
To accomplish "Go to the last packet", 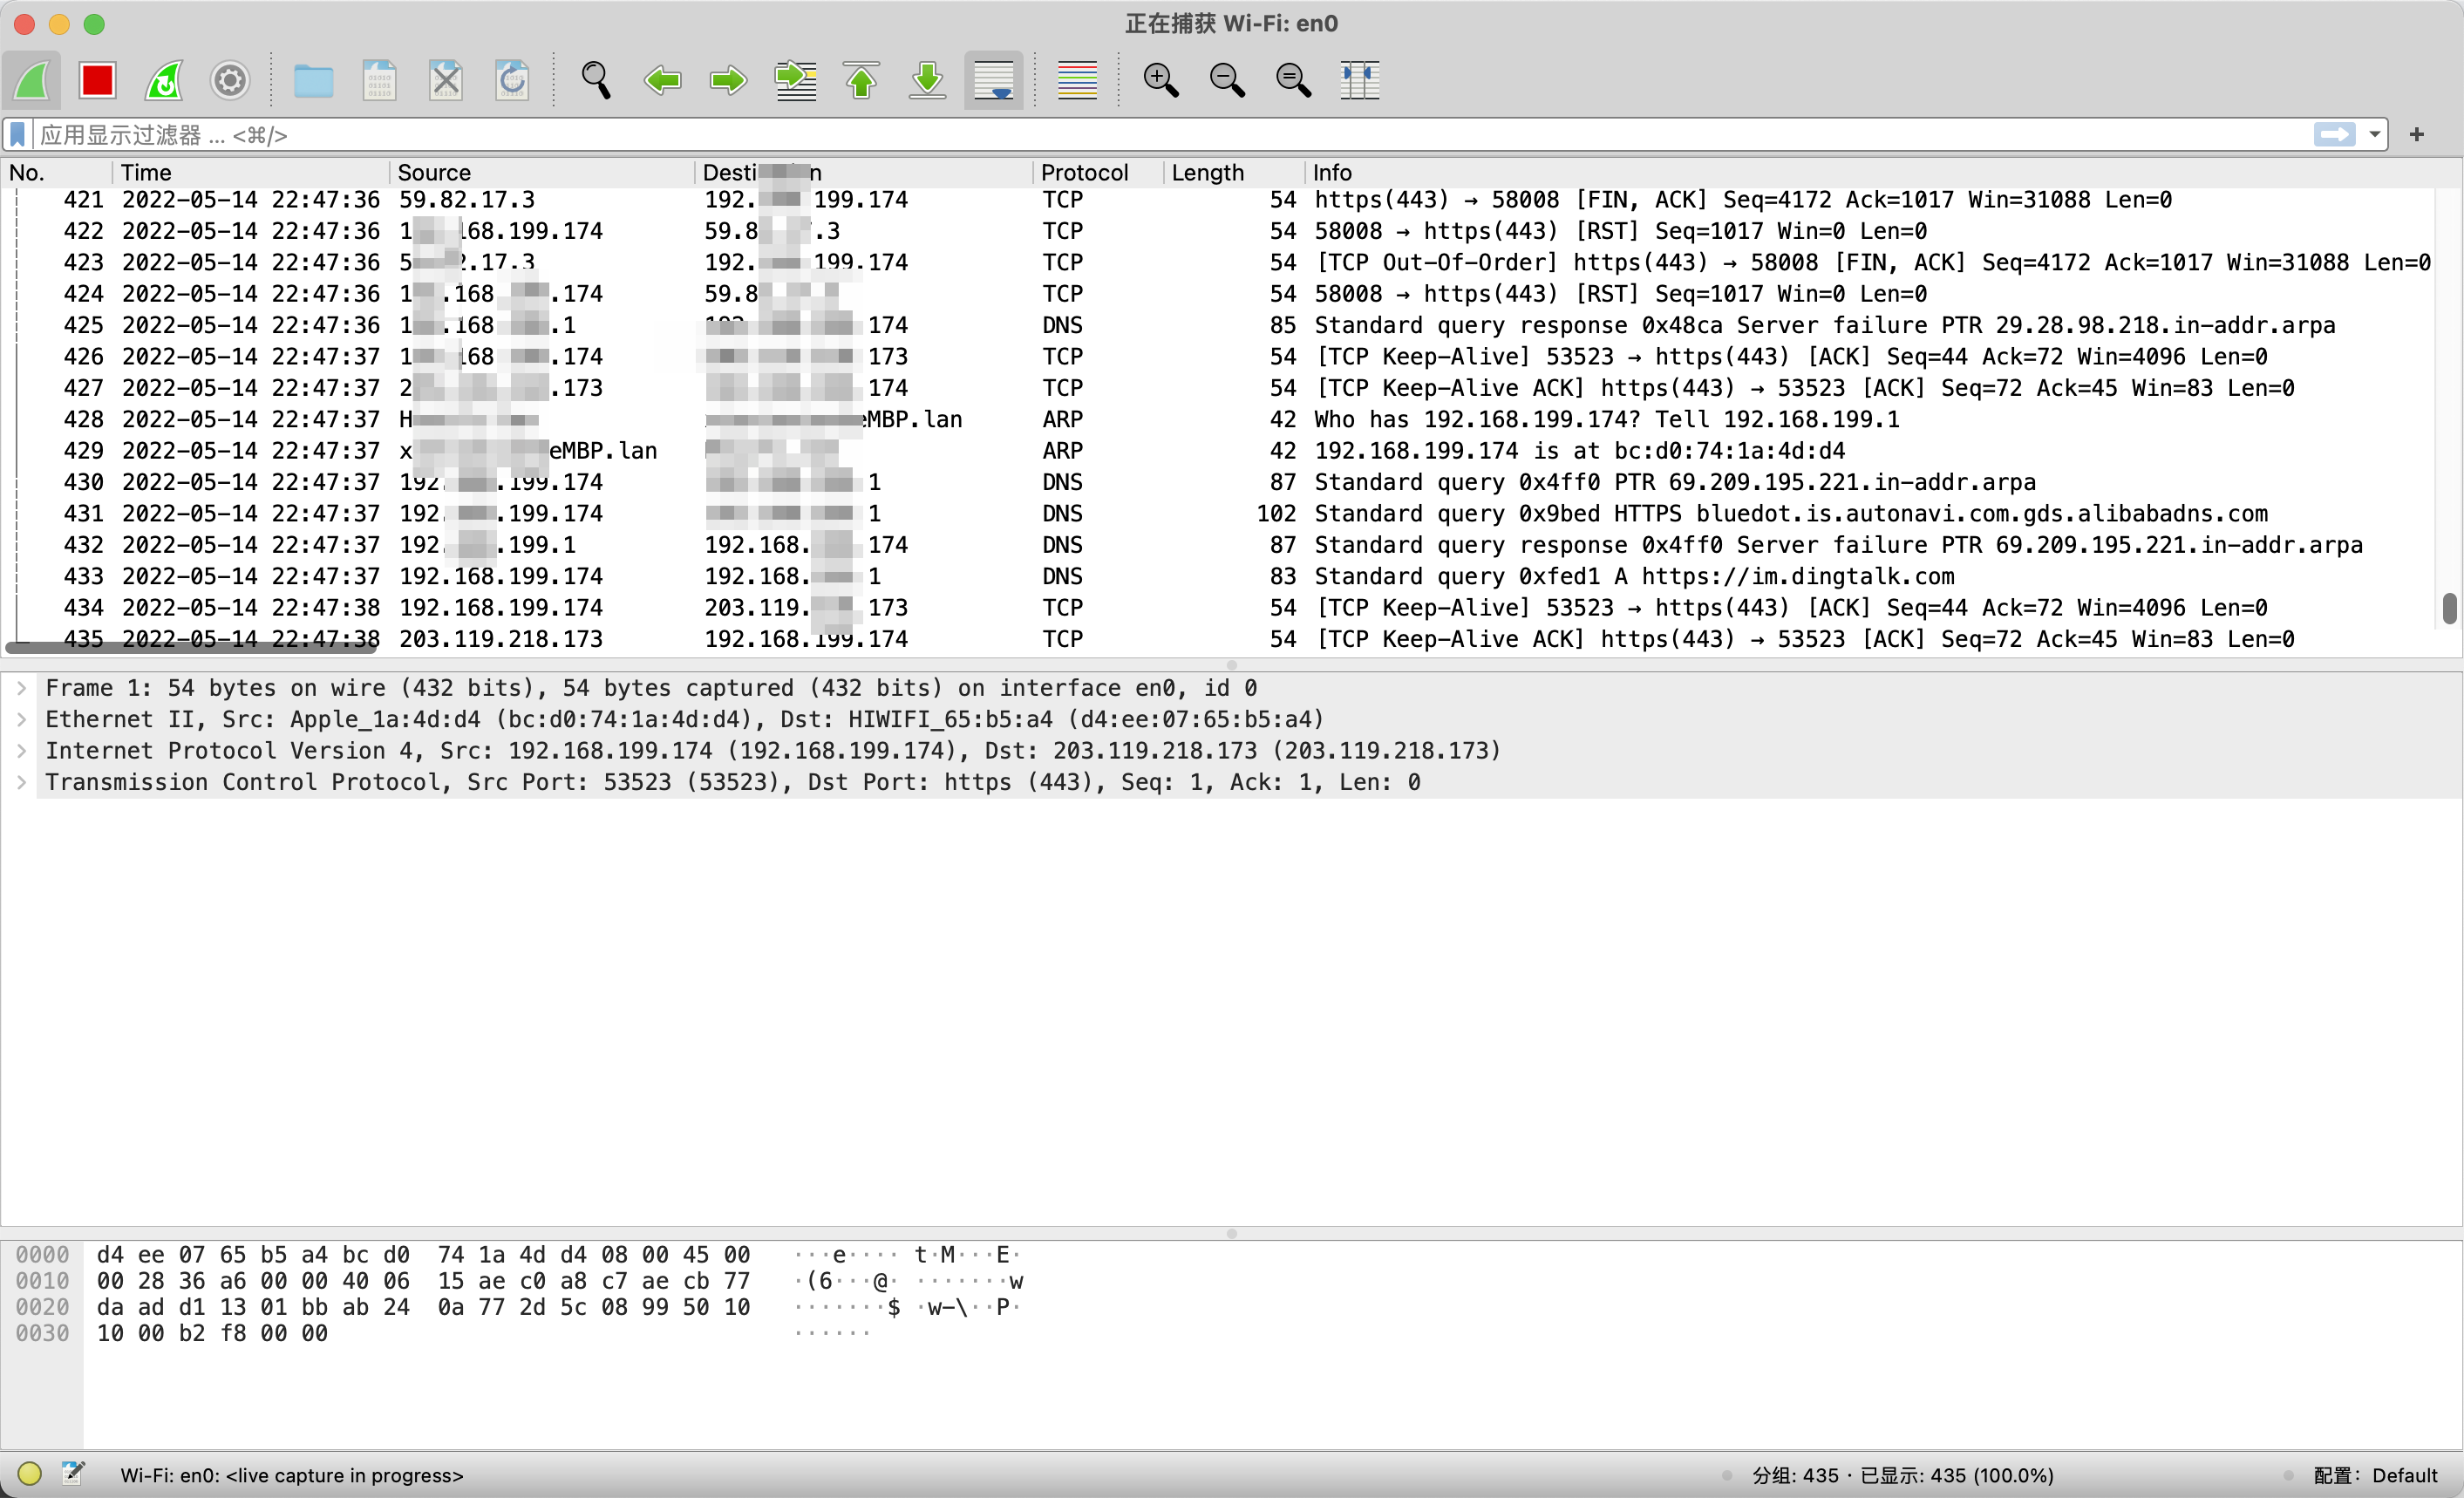I will pyautogui.click(x=926, y=80).
